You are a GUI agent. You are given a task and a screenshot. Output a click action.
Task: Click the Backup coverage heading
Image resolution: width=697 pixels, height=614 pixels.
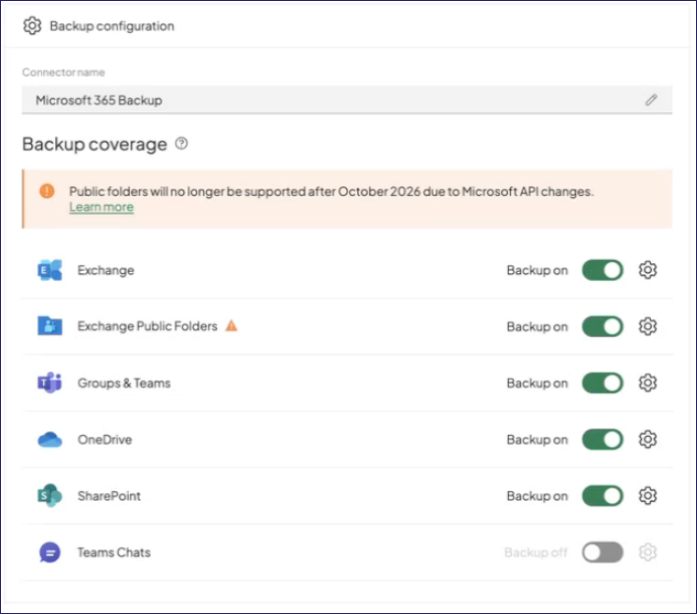click(95, 144)
